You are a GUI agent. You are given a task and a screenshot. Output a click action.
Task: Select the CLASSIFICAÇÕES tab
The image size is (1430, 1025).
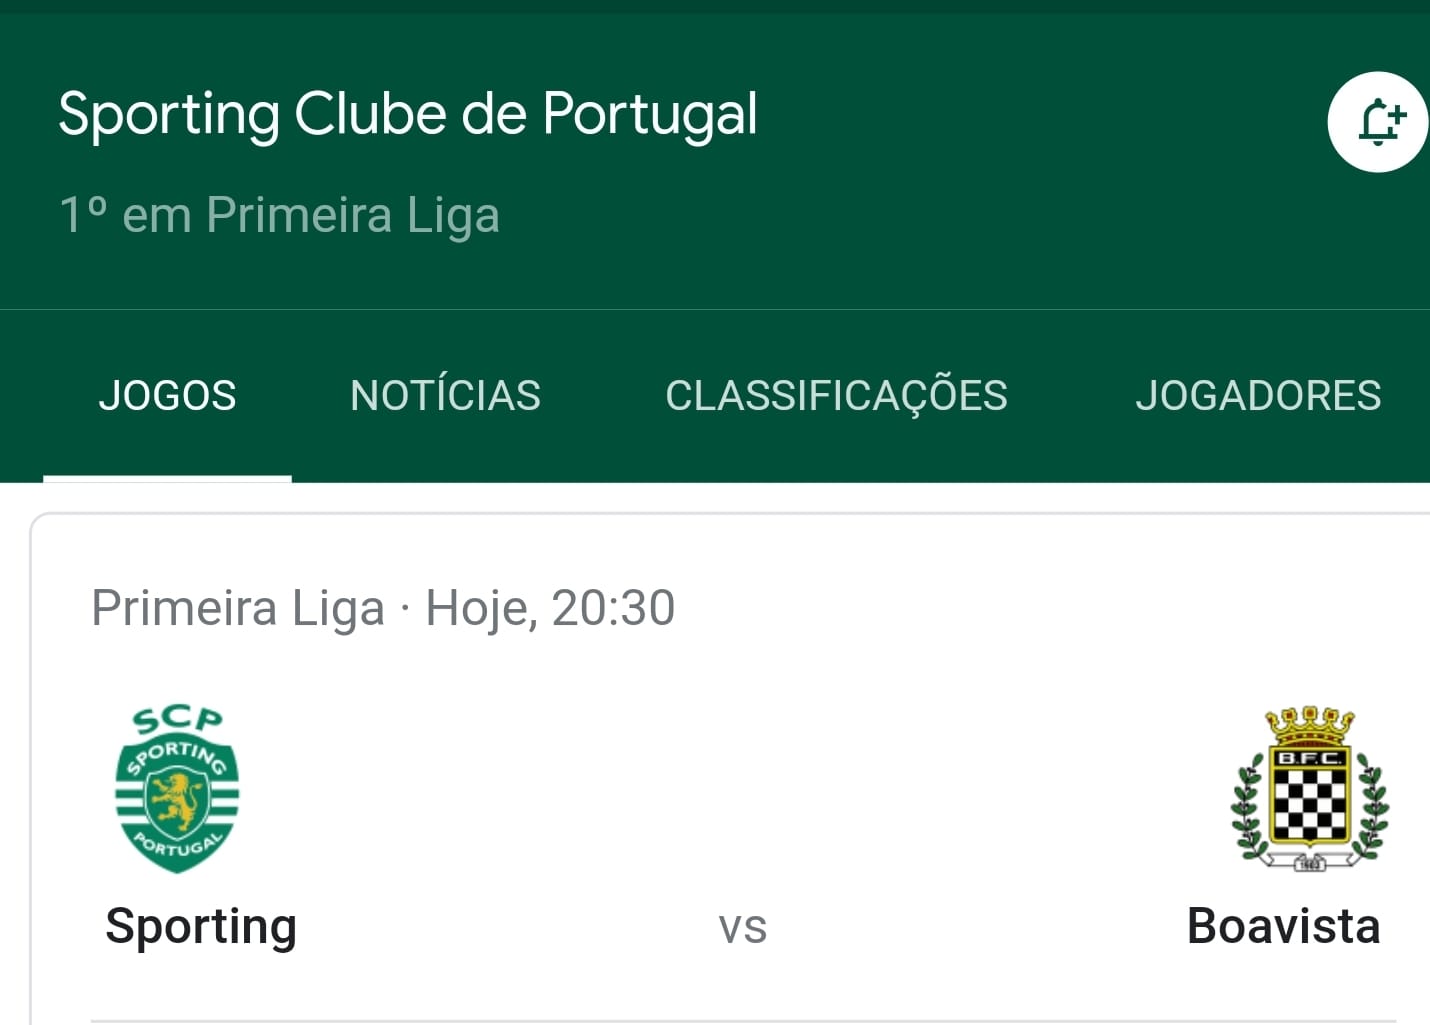pyautogui.click(x=836, y=396)
